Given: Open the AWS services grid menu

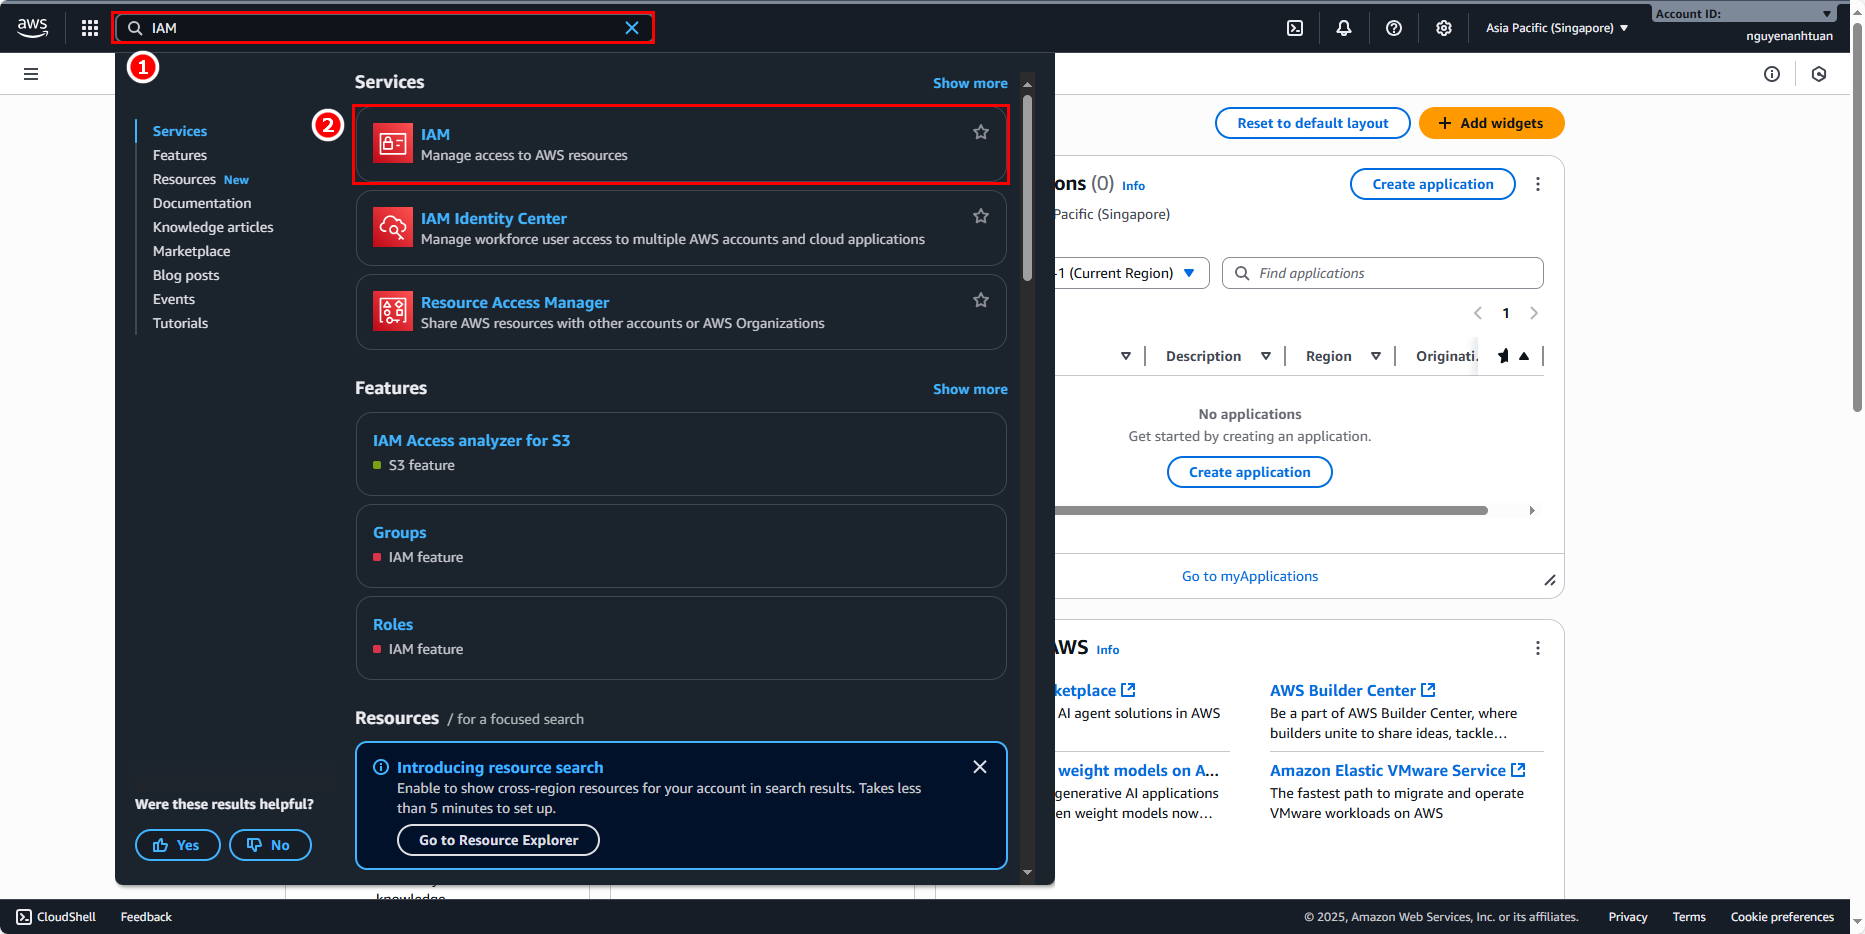Looking at the screenshot, I should pos(90,28).
